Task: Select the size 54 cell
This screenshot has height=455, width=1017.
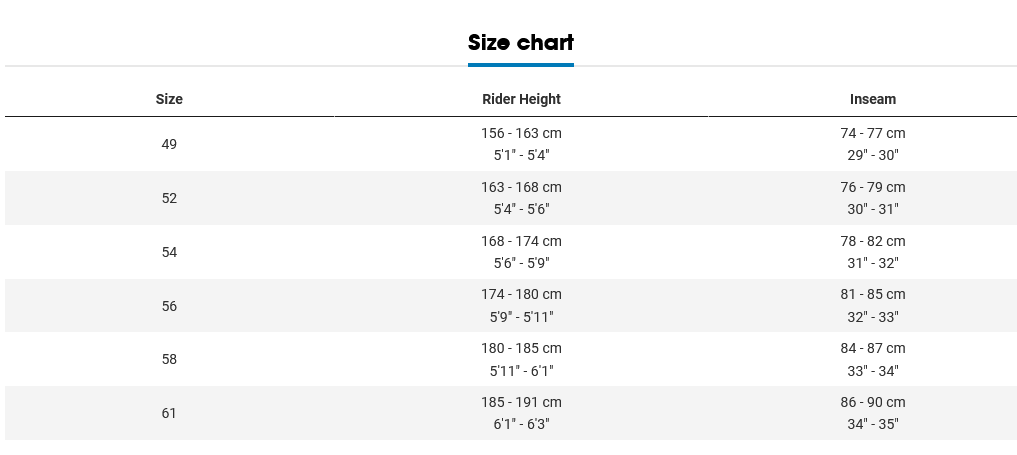Action: pos(169,252)
